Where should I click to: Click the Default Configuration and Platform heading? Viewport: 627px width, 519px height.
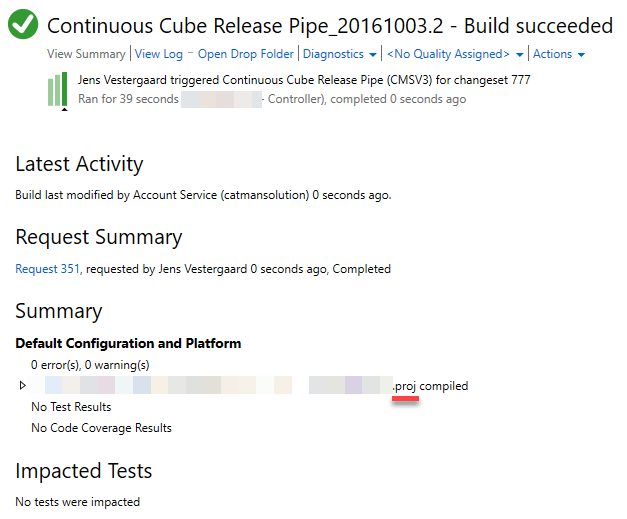128,343
